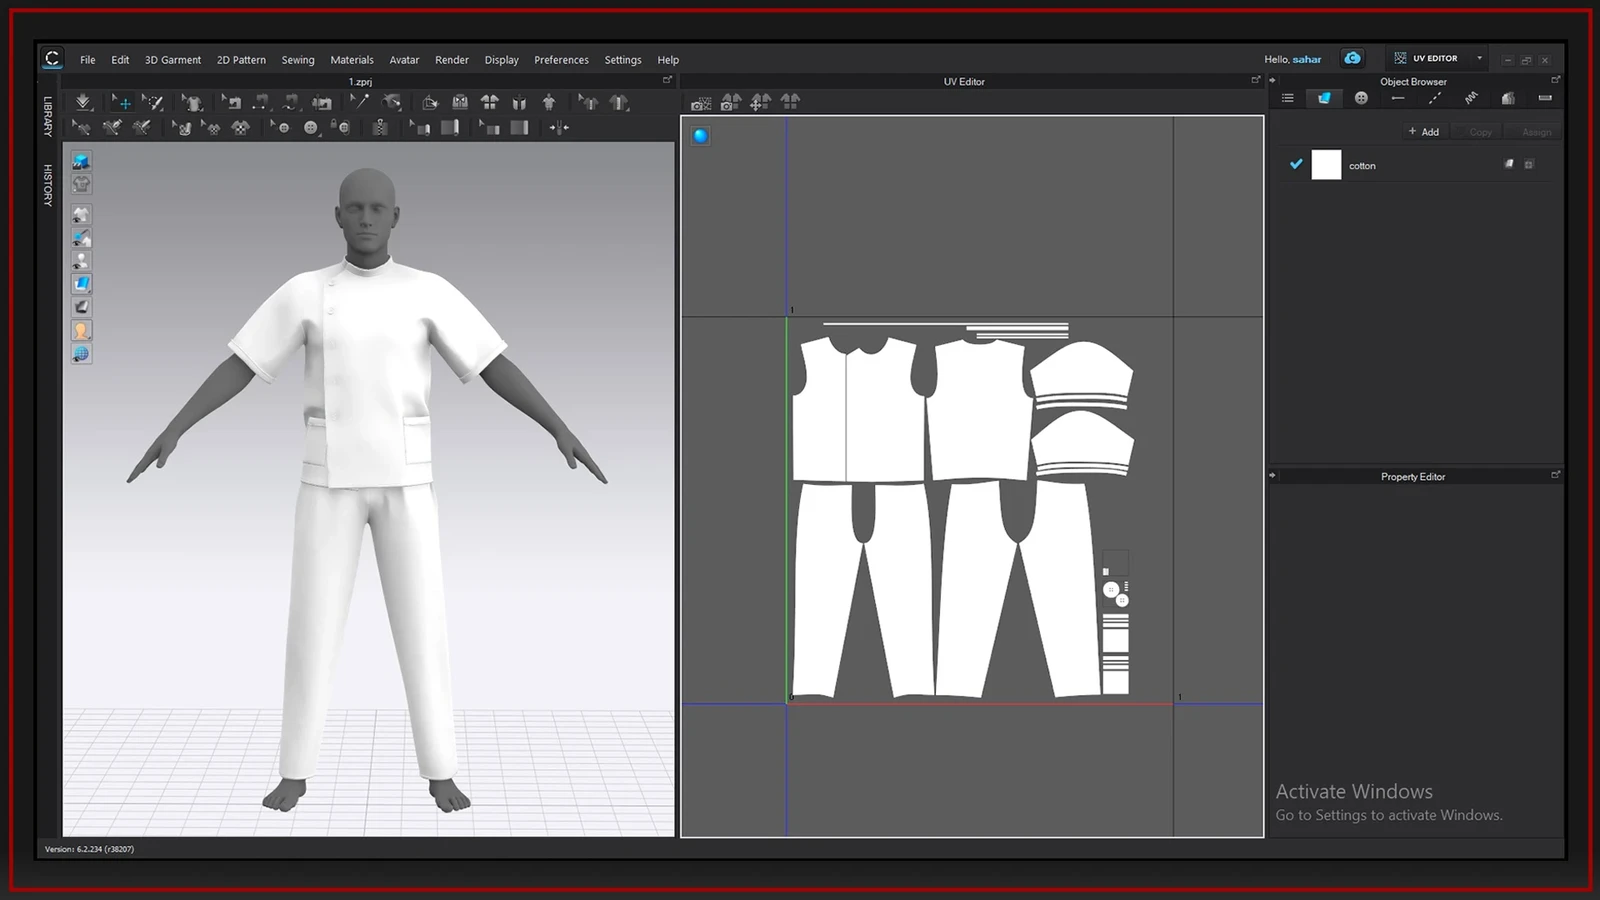Open the File menu

coord(88,60)
